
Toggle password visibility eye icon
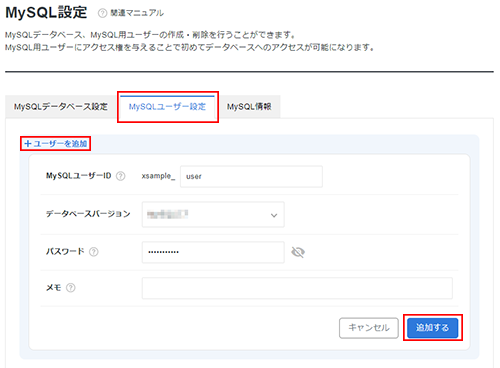(x=298, y=252)
